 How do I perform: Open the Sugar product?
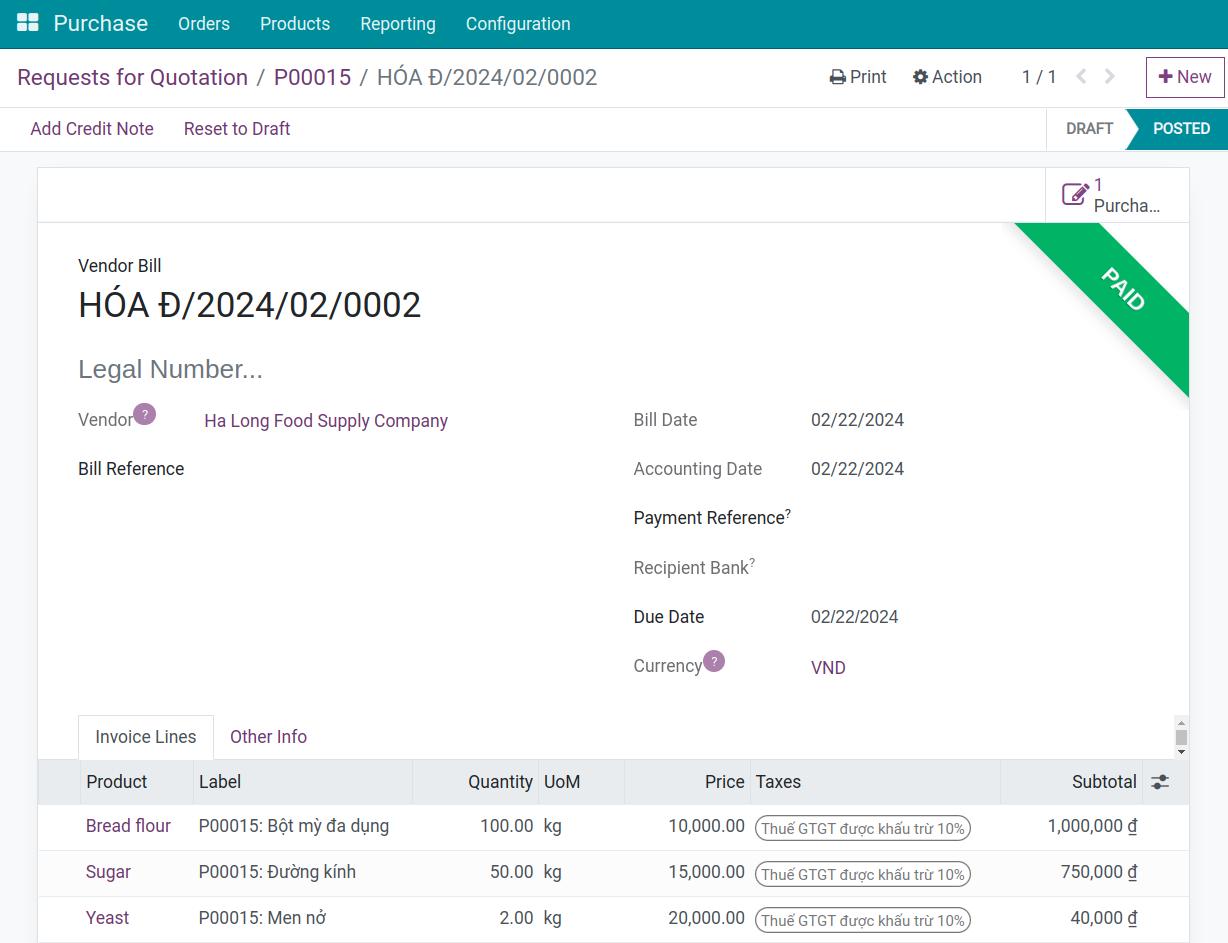pos(108,872)
